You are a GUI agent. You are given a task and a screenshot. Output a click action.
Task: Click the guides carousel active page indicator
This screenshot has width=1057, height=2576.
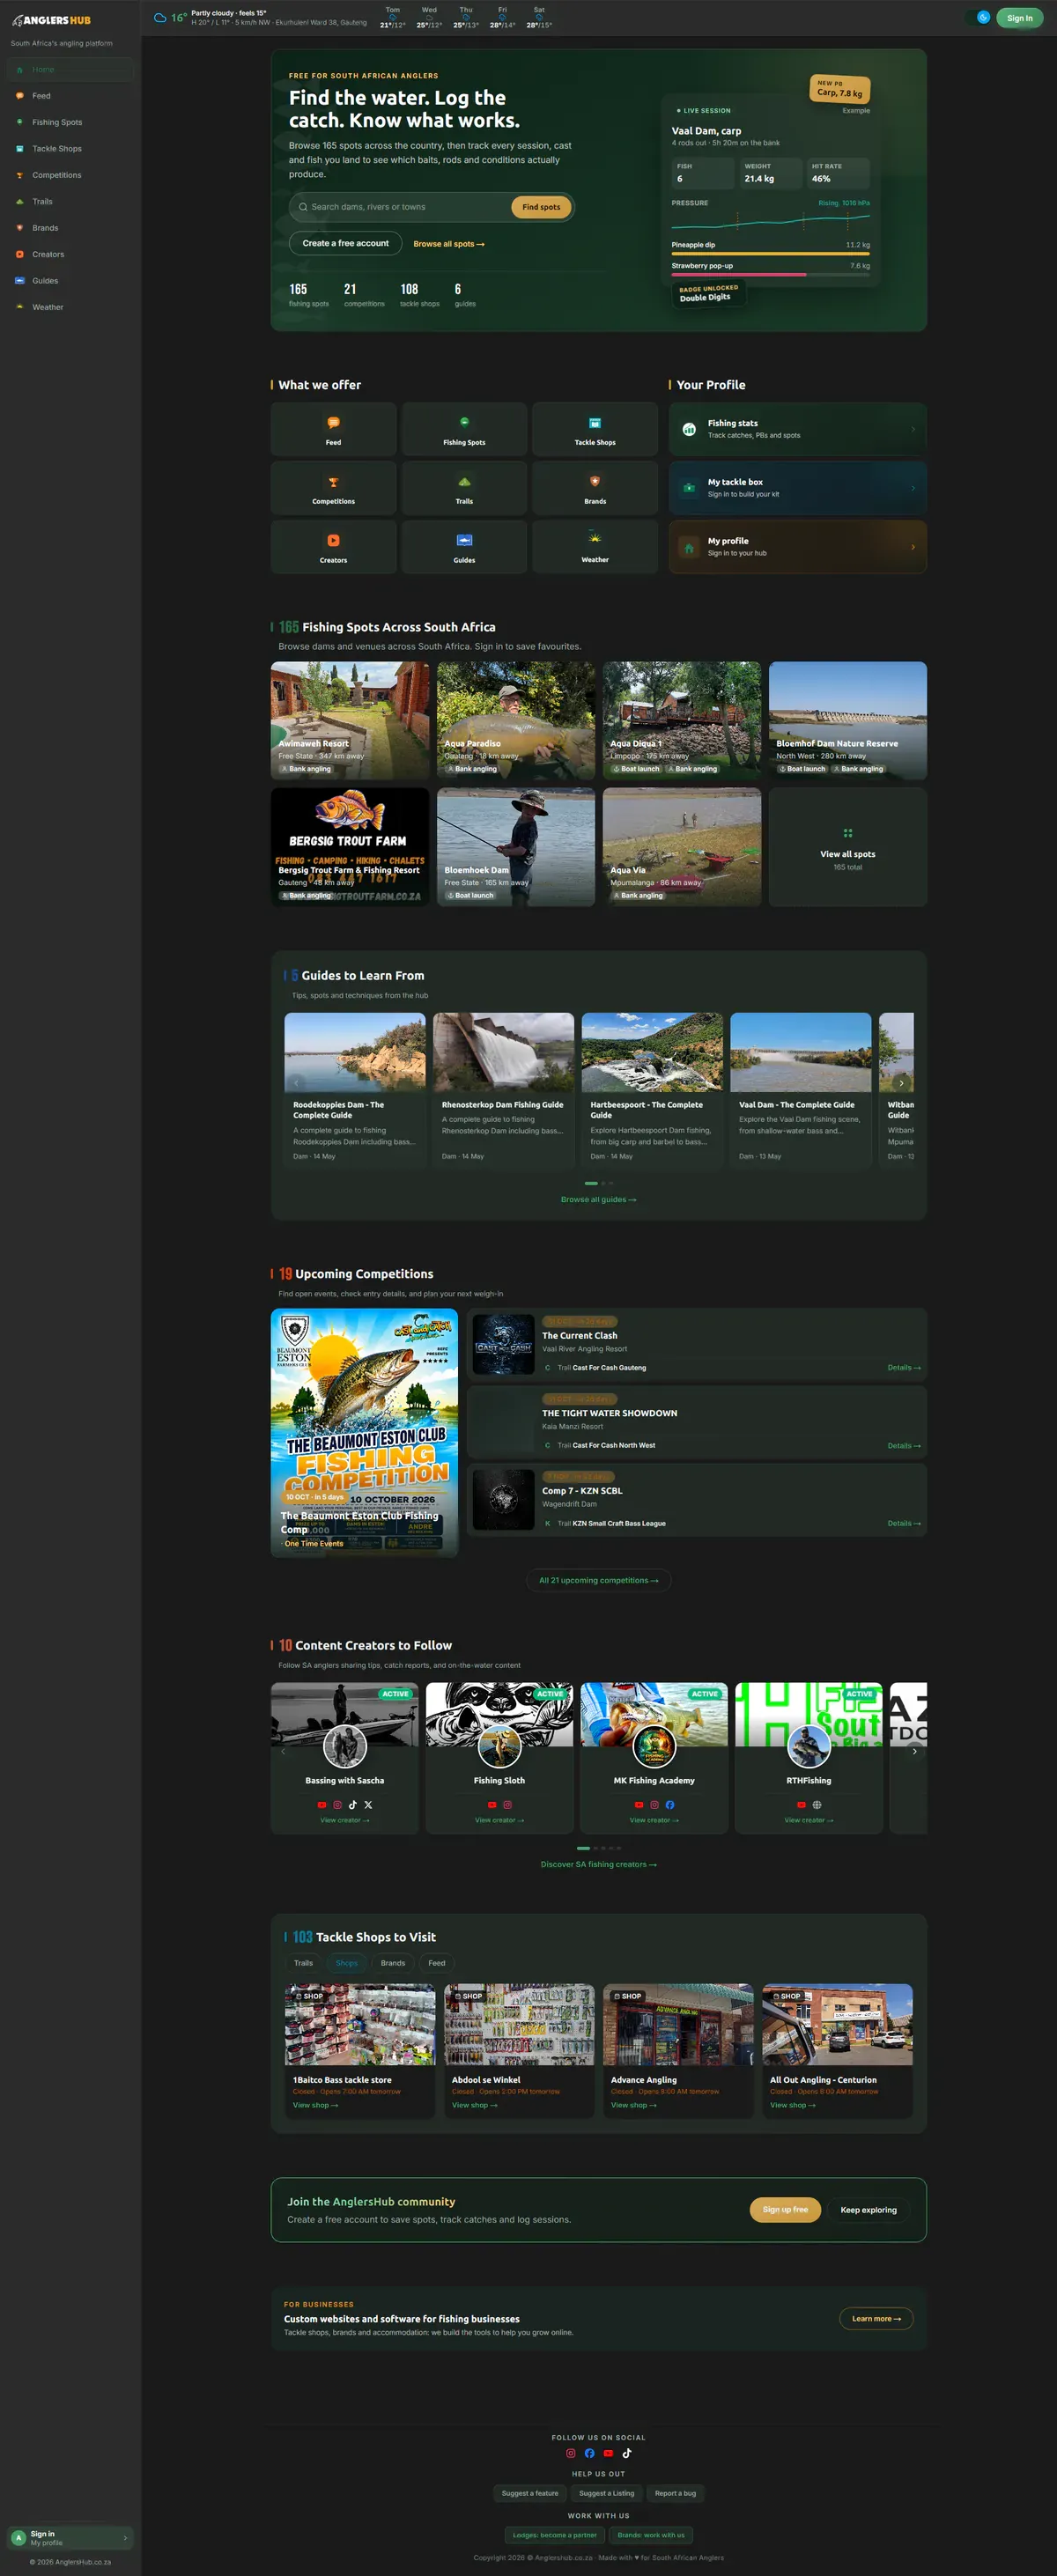[591, 1183]
